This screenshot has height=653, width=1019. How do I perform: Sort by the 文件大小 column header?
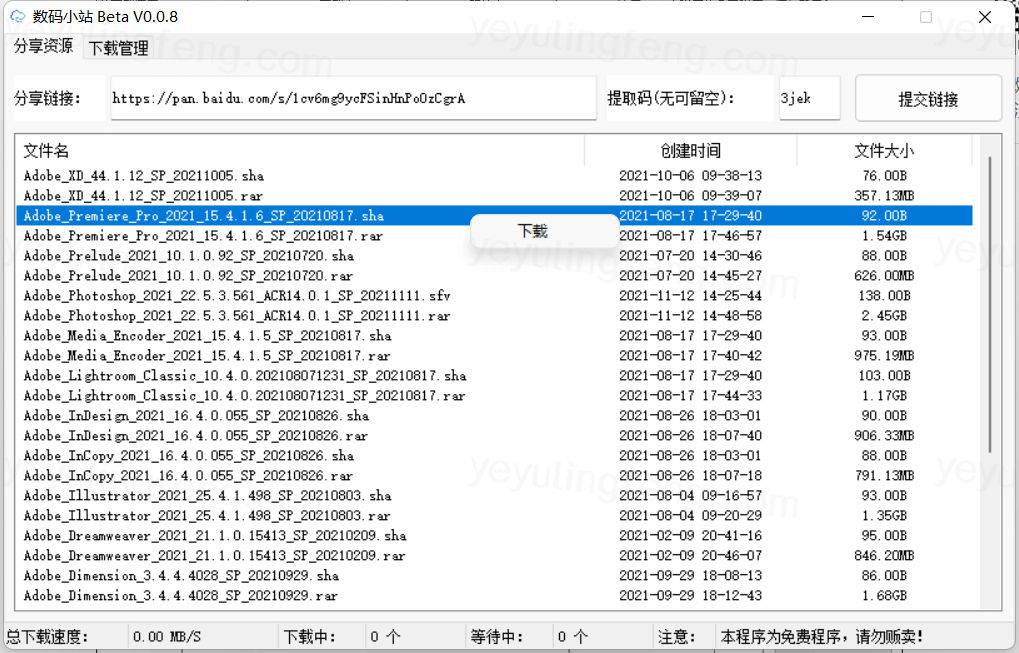tap(884, 151)
